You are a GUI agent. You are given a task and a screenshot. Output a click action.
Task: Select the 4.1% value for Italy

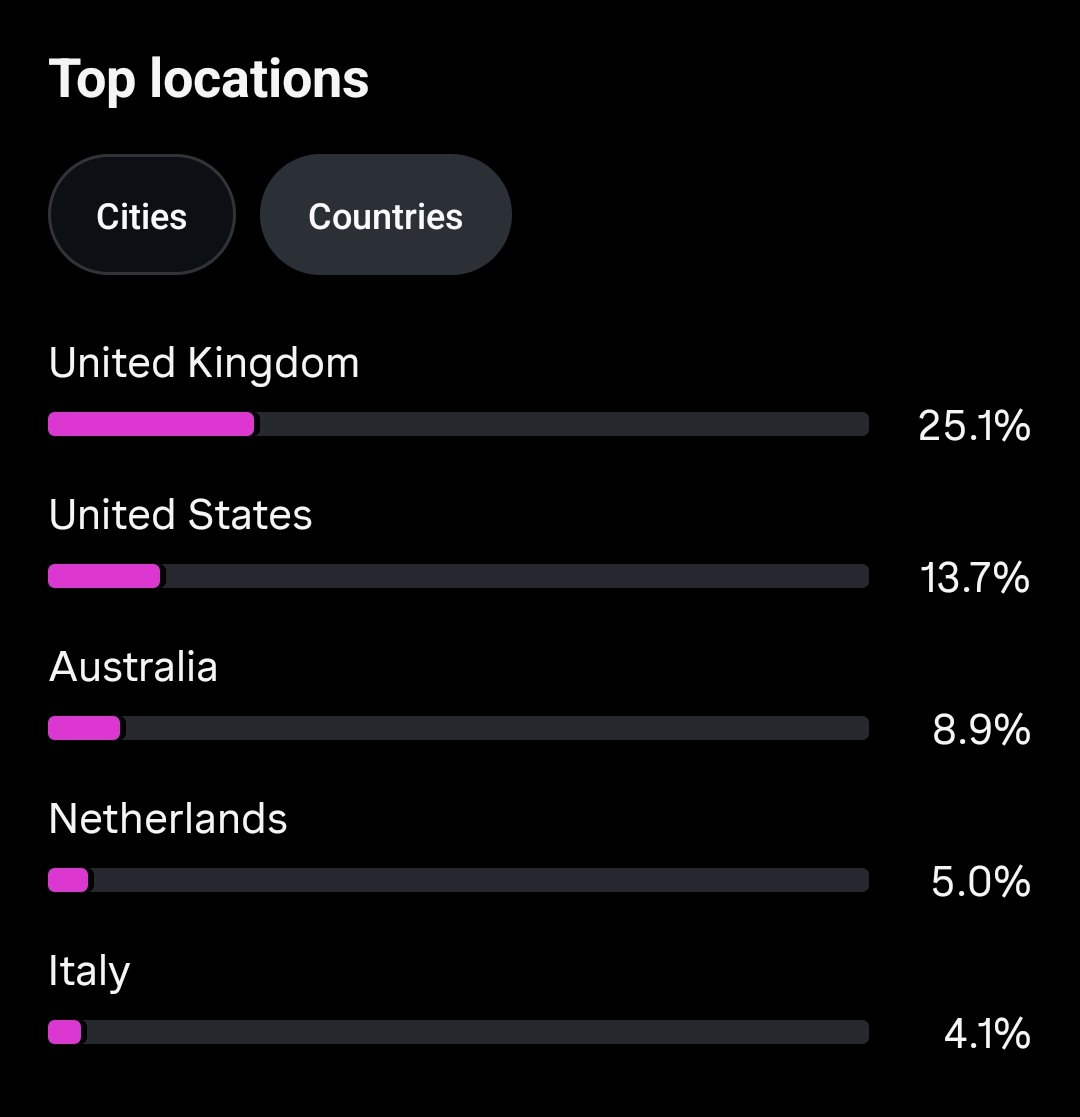(987, 1034)
